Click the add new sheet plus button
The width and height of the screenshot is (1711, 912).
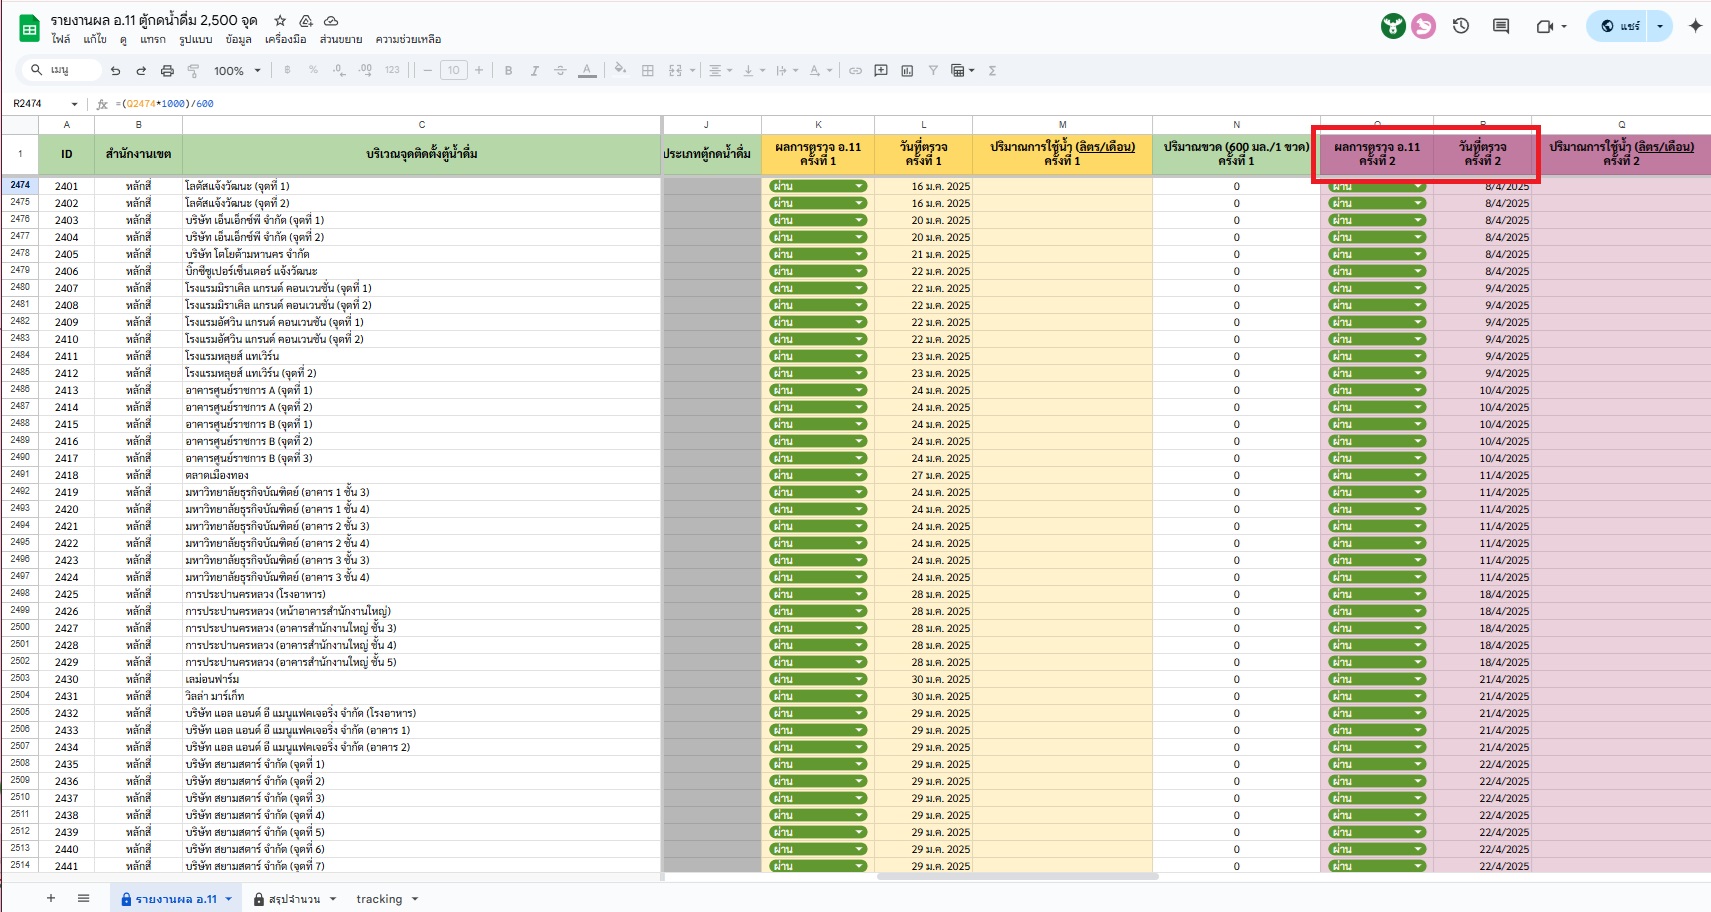(51, 899)
